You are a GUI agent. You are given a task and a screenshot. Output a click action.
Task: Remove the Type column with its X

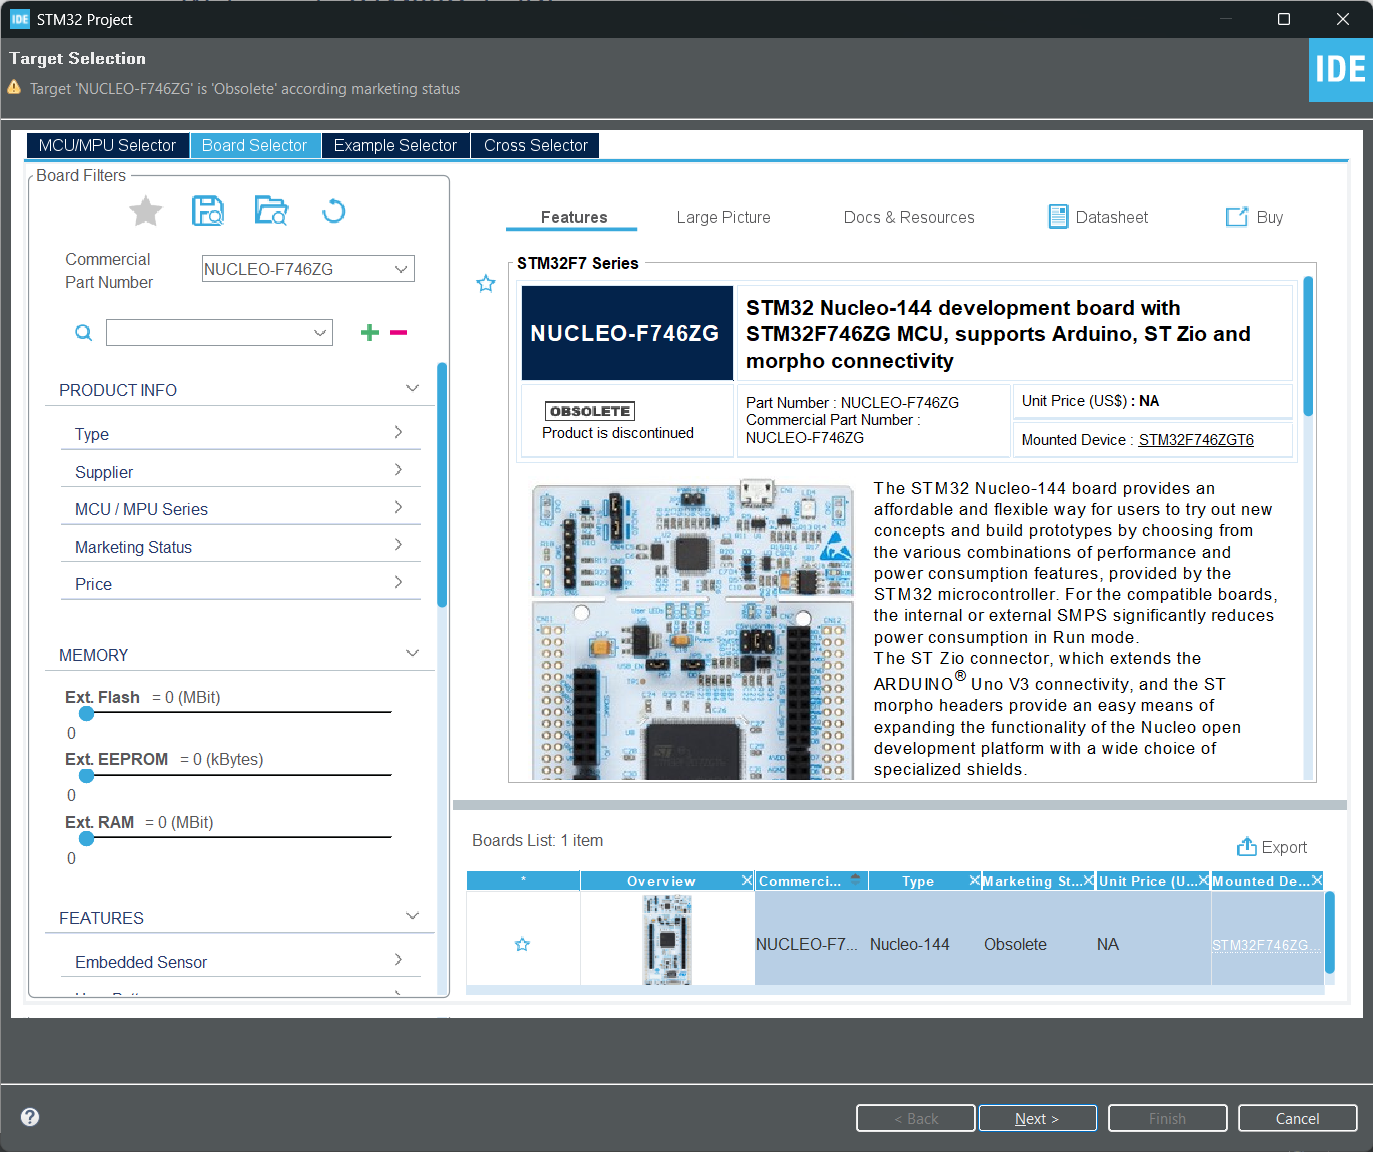[x=975, y=880]
